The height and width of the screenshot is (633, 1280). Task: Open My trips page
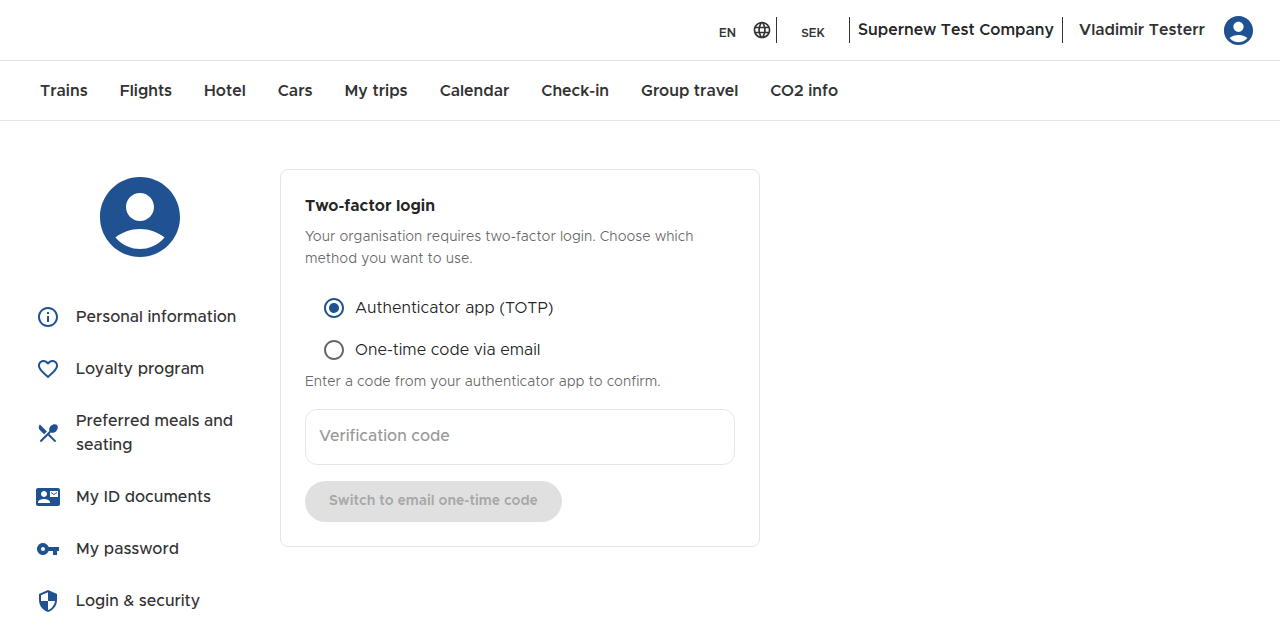click(x=376, y=91)
